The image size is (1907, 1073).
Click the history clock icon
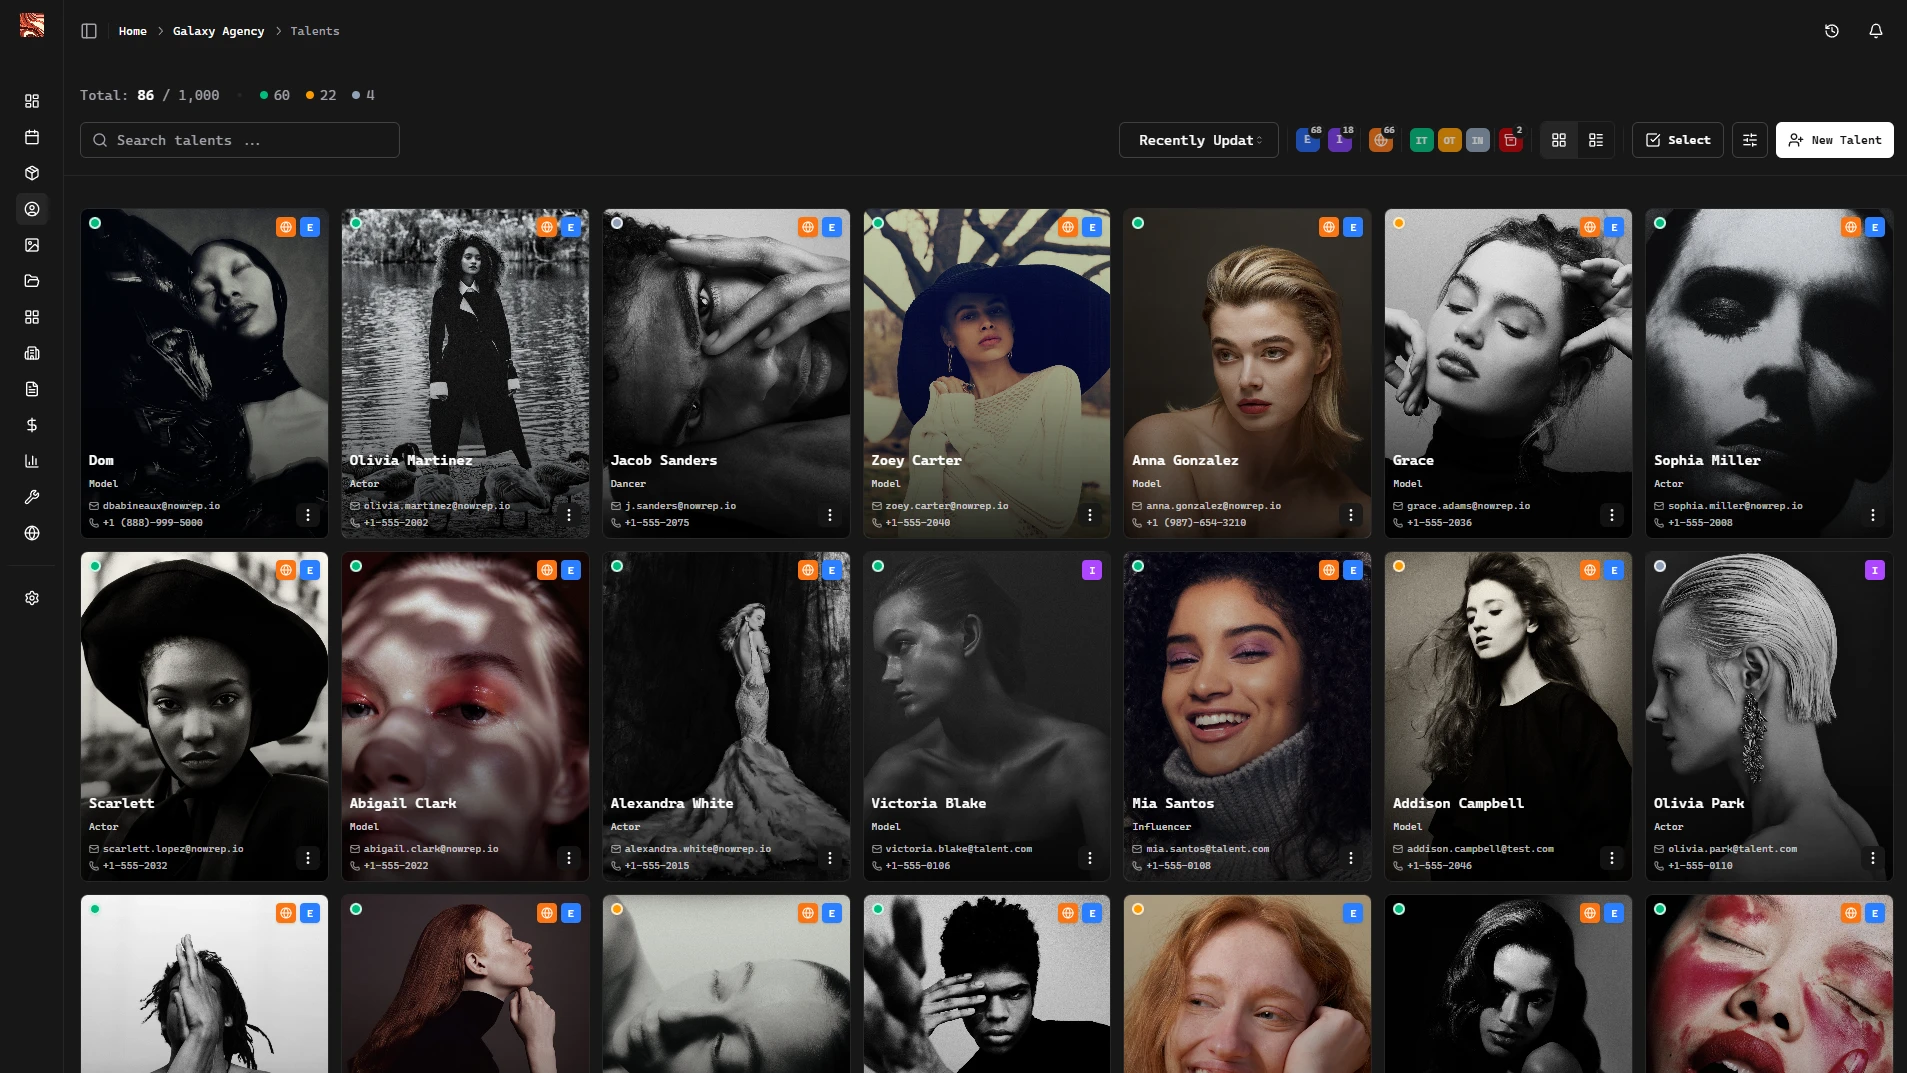1831,31
